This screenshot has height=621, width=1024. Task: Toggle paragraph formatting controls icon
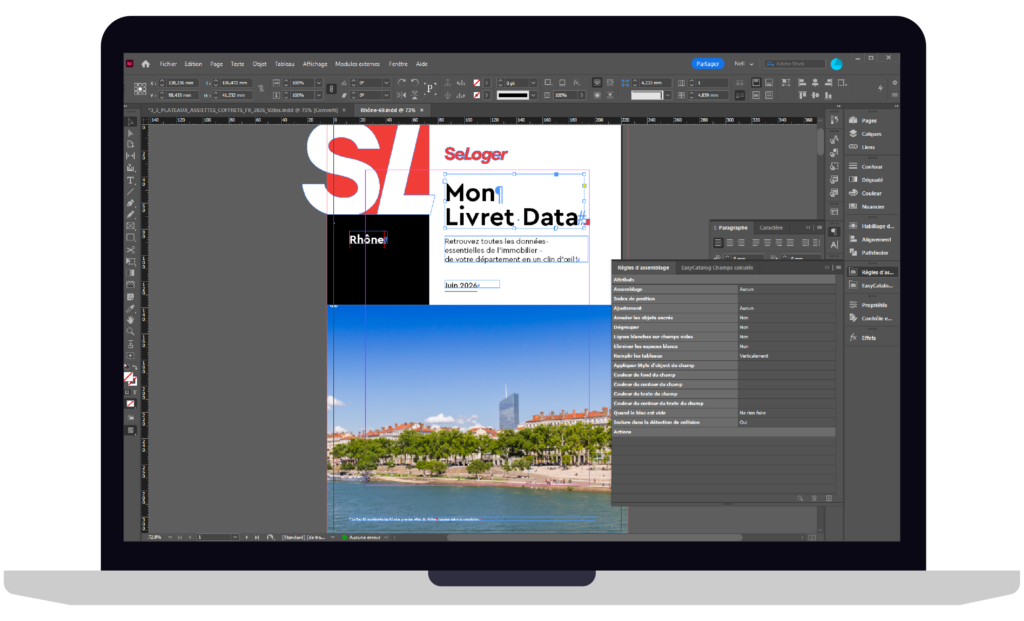pyautogui.click(x=834, y=231)
